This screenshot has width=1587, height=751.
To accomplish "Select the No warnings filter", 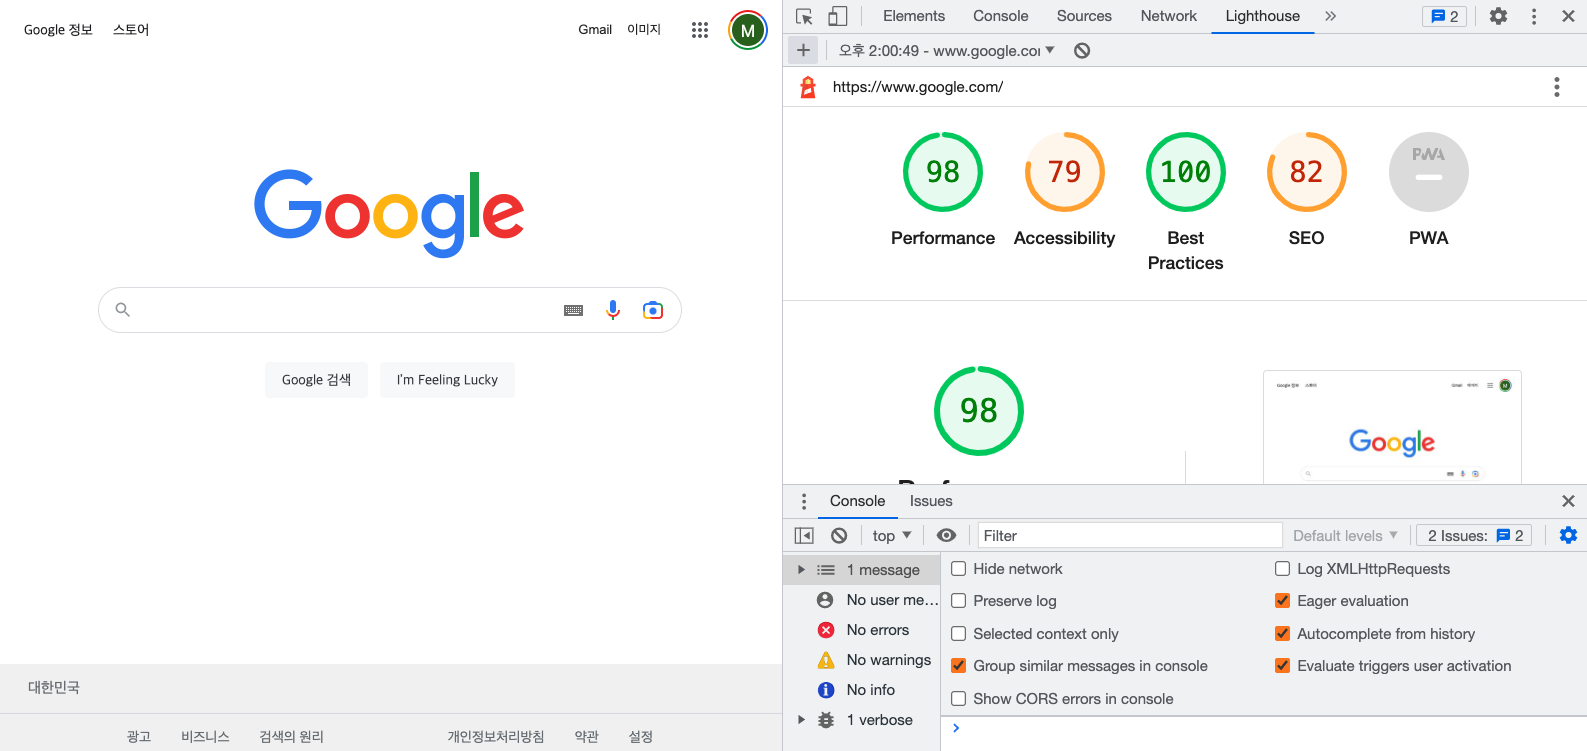I will 862,660.
